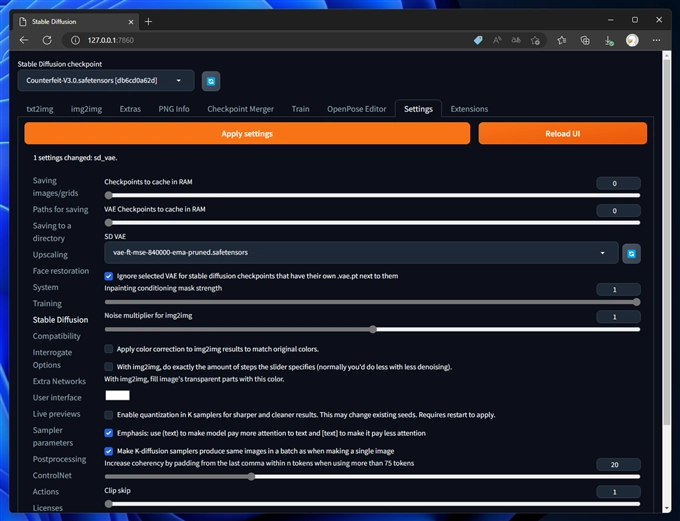This screenshot has height=521, width=680.
Task: Open Saving to a directory section
Action: (x=52, y=232)
